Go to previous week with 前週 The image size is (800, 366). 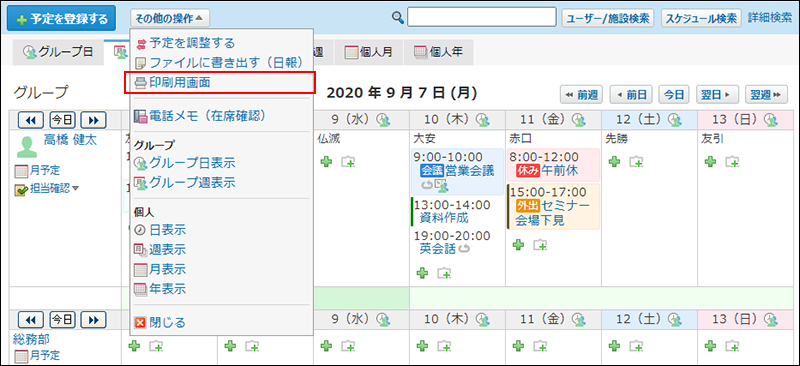click(x=582, y=94)
